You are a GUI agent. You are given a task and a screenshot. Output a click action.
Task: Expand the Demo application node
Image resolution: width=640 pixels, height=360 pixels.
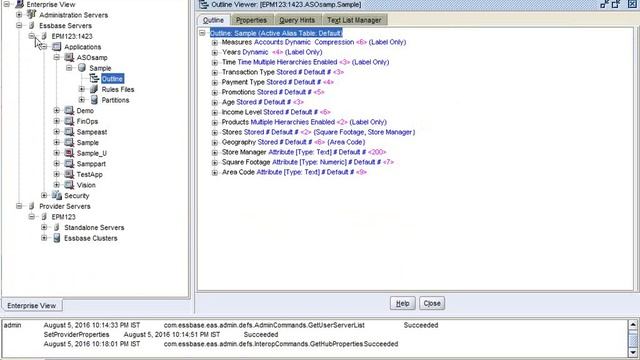[57, 110]
